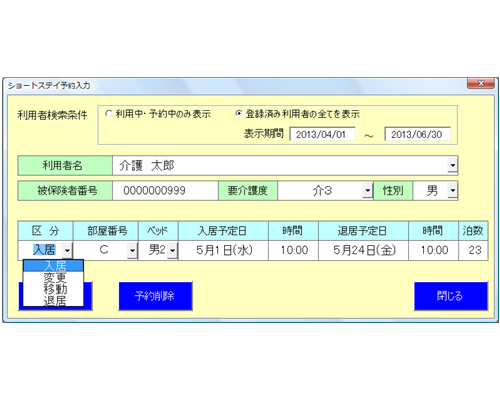Click the 退居予定日 cell 5月24日(金)
Image resolution: width=500 pixels, height=400 pixels.
click(x=364, y=250)
